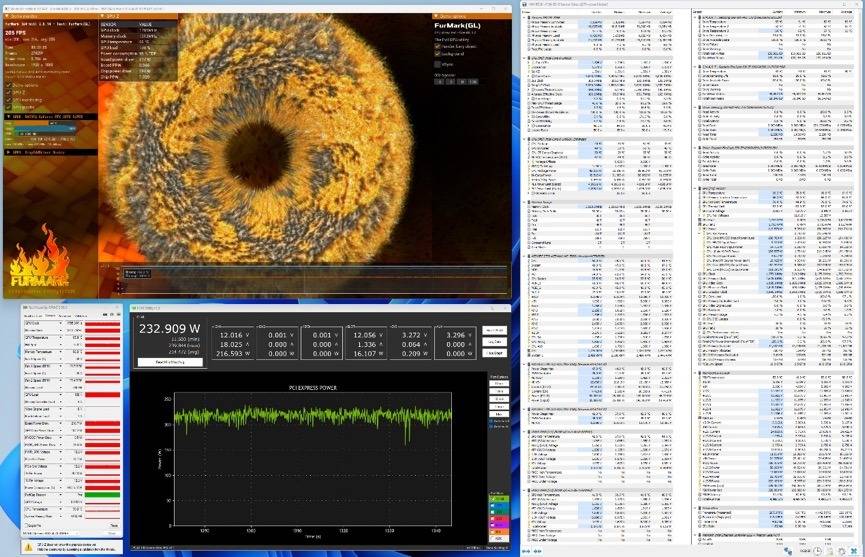Enable the Wireframe checkbox in FurMark

point(437,64)
